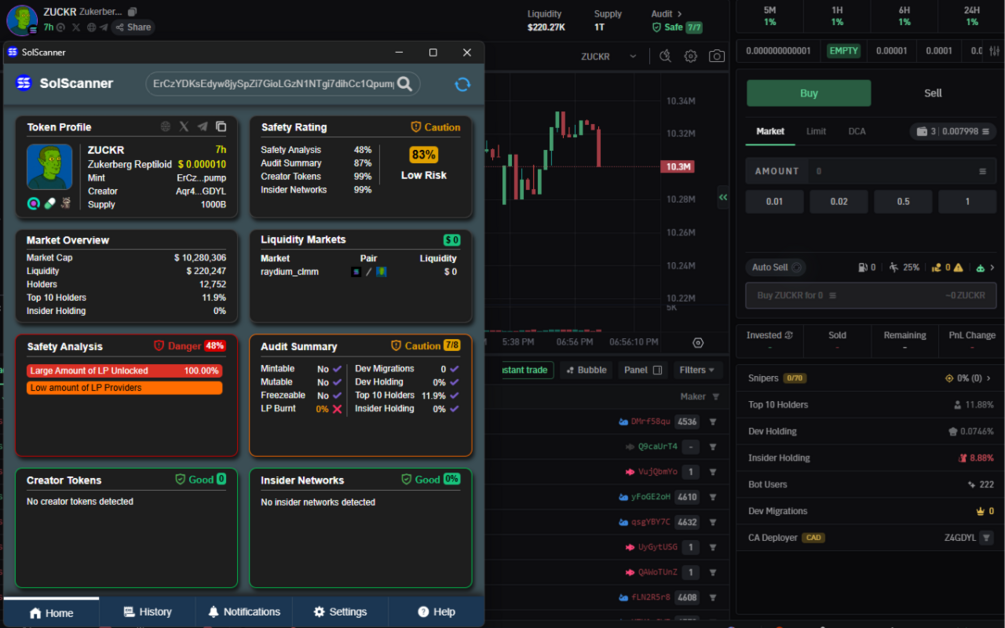Toggle the Auto Sell switch
The image size is (1005, 628).
point(796,267)
